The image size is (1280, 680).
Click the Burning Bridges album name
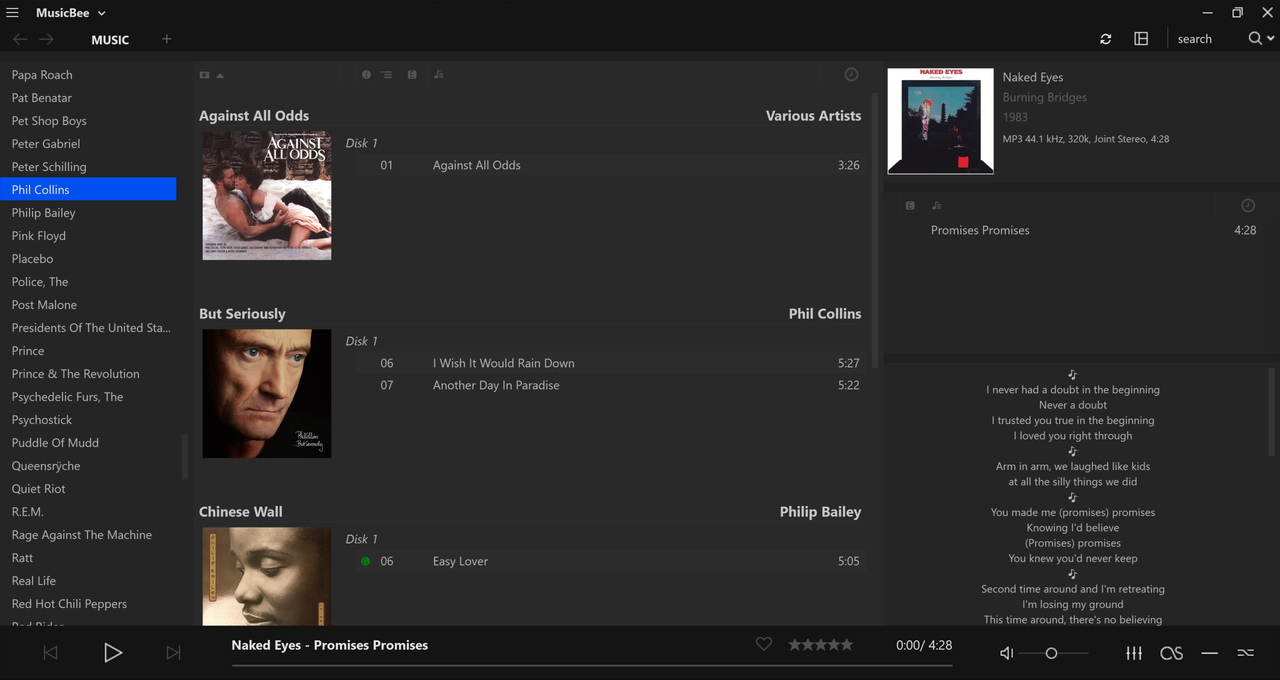[x=1045, y=97]
